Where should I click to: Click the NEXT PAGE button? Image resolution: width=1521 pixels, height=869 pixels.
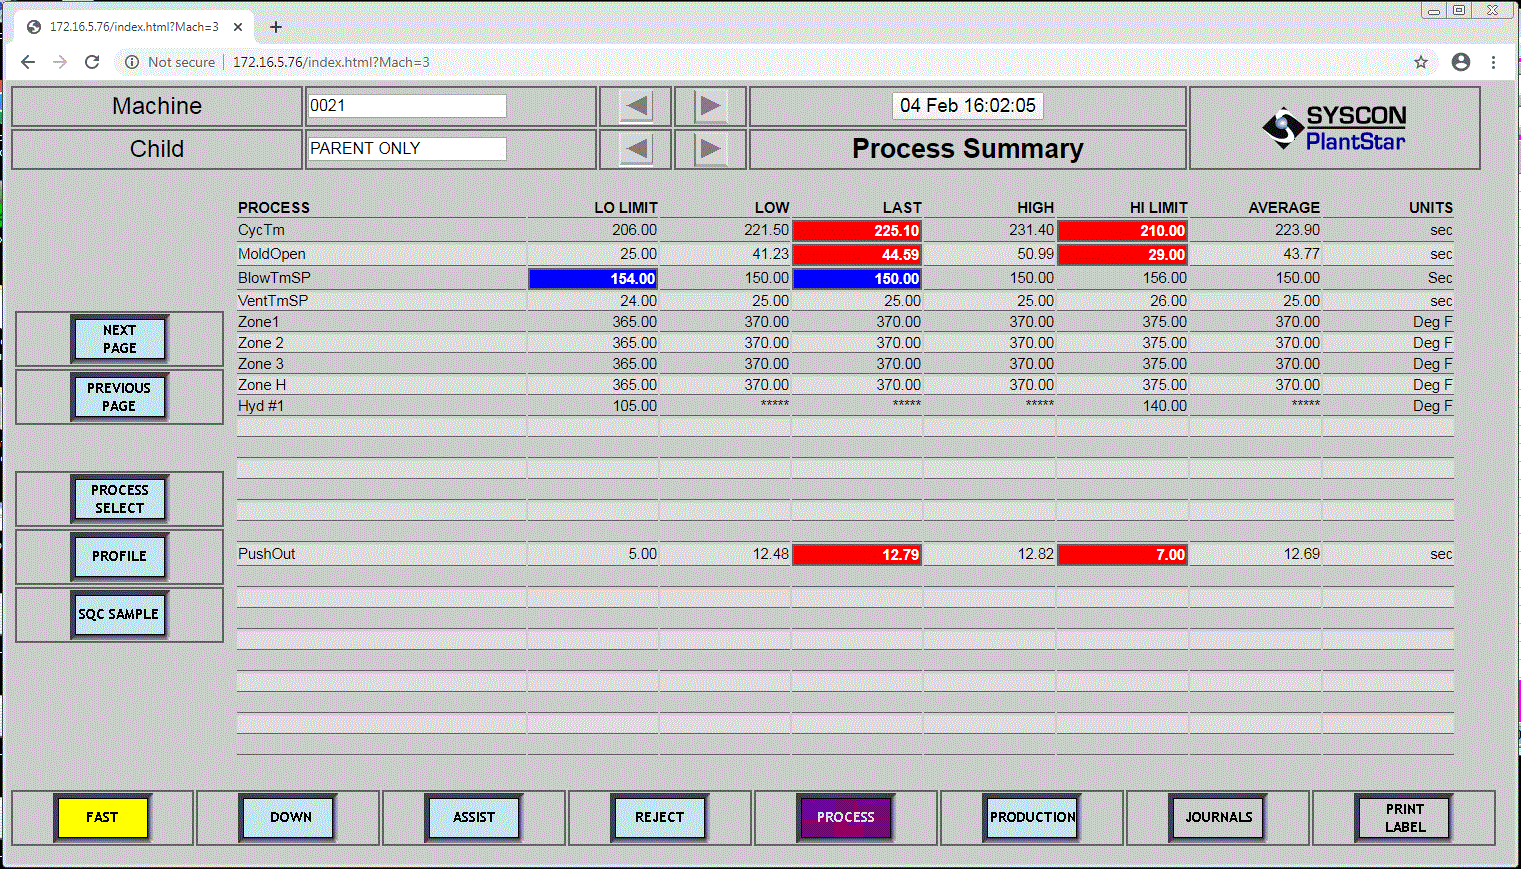point(119,338)
